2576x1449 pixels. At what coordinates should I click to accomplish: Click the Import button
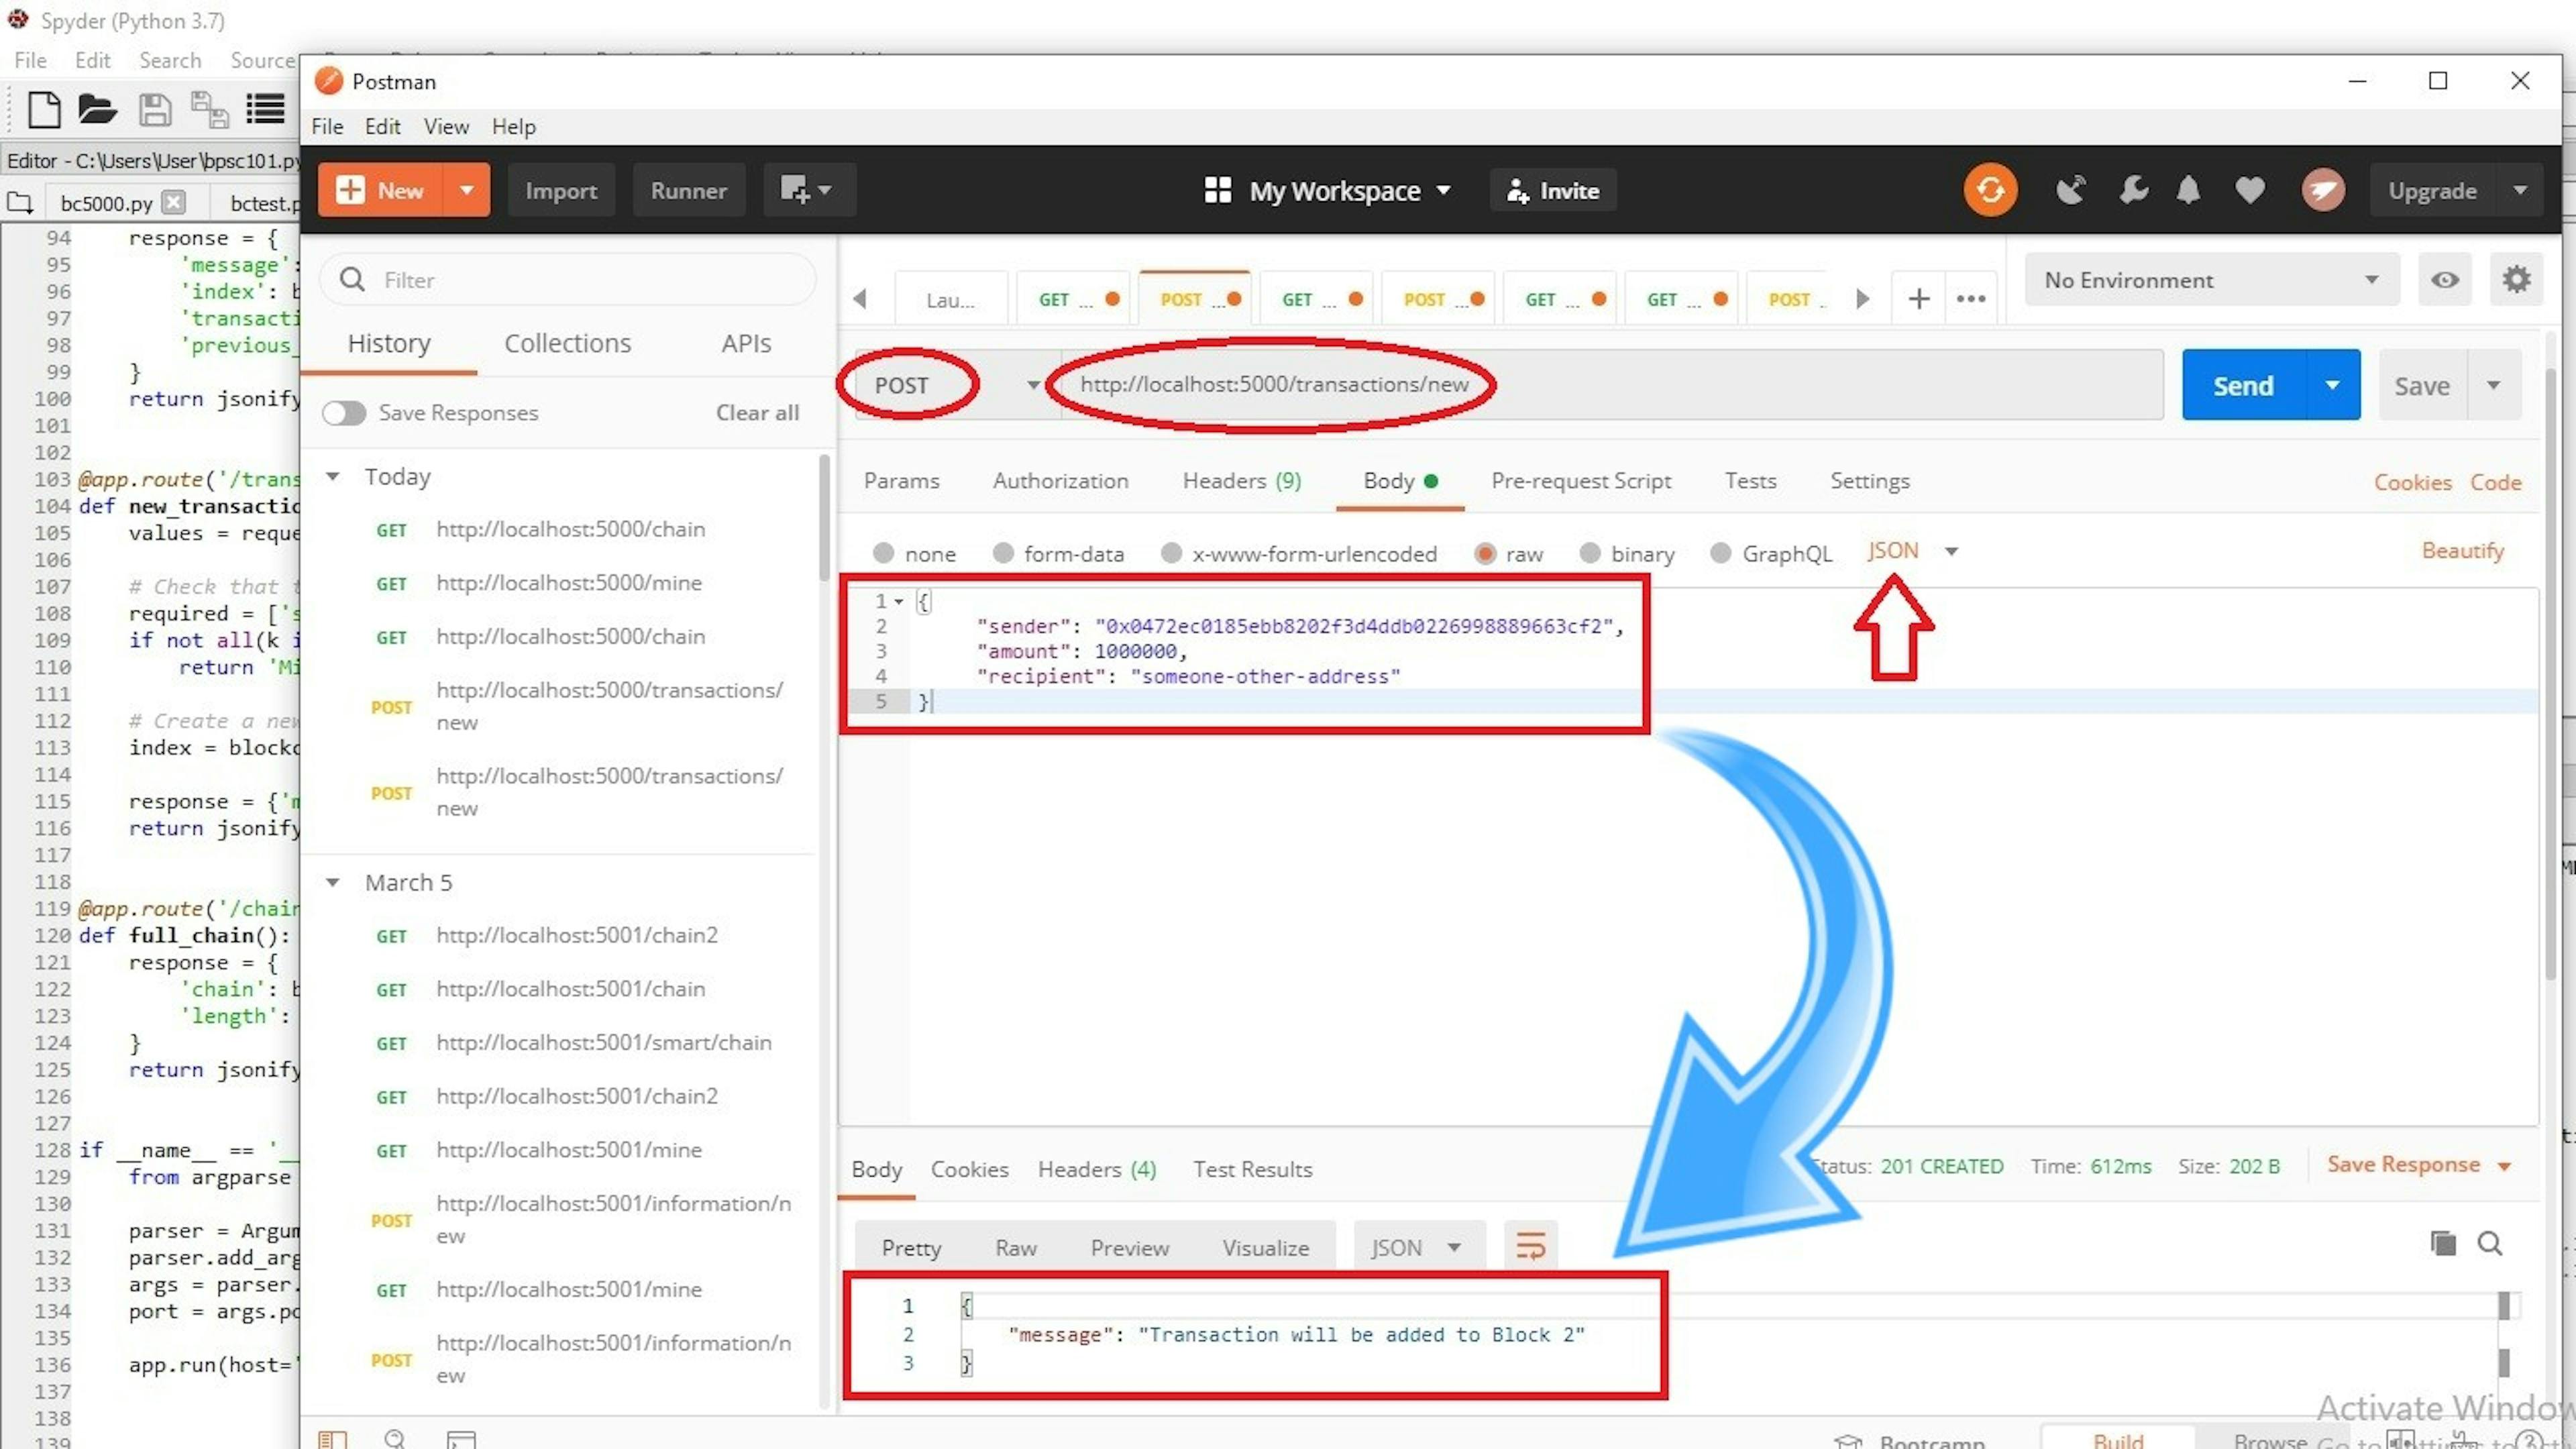[560, 190]
